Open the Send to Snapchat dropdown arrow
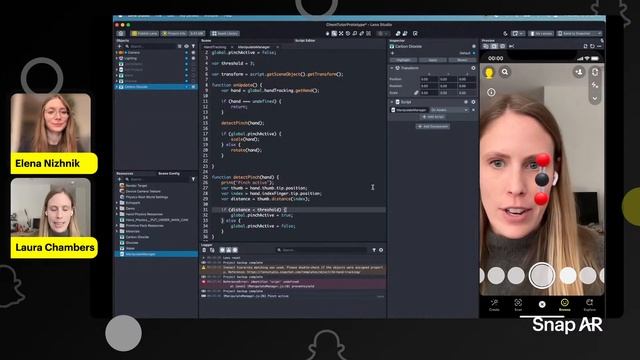The width and height of the screenshot is (640, 360). point(599,33)
